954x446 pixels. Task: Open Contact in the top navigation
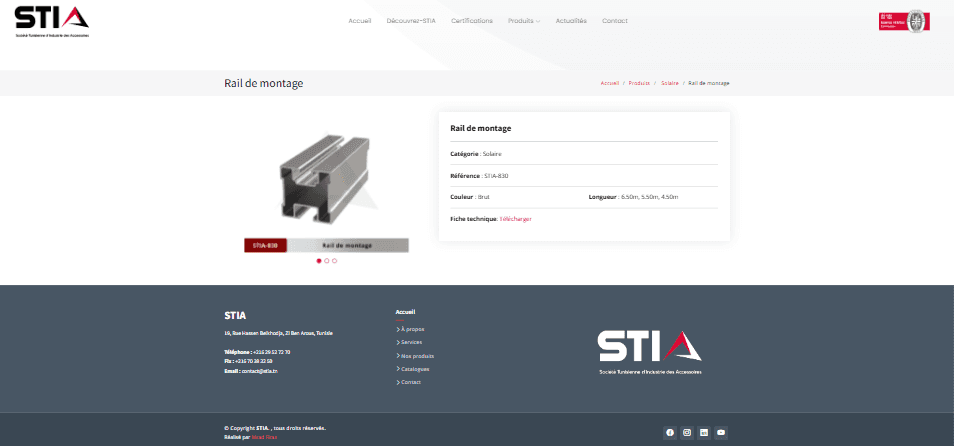click(x=615, y=21)
